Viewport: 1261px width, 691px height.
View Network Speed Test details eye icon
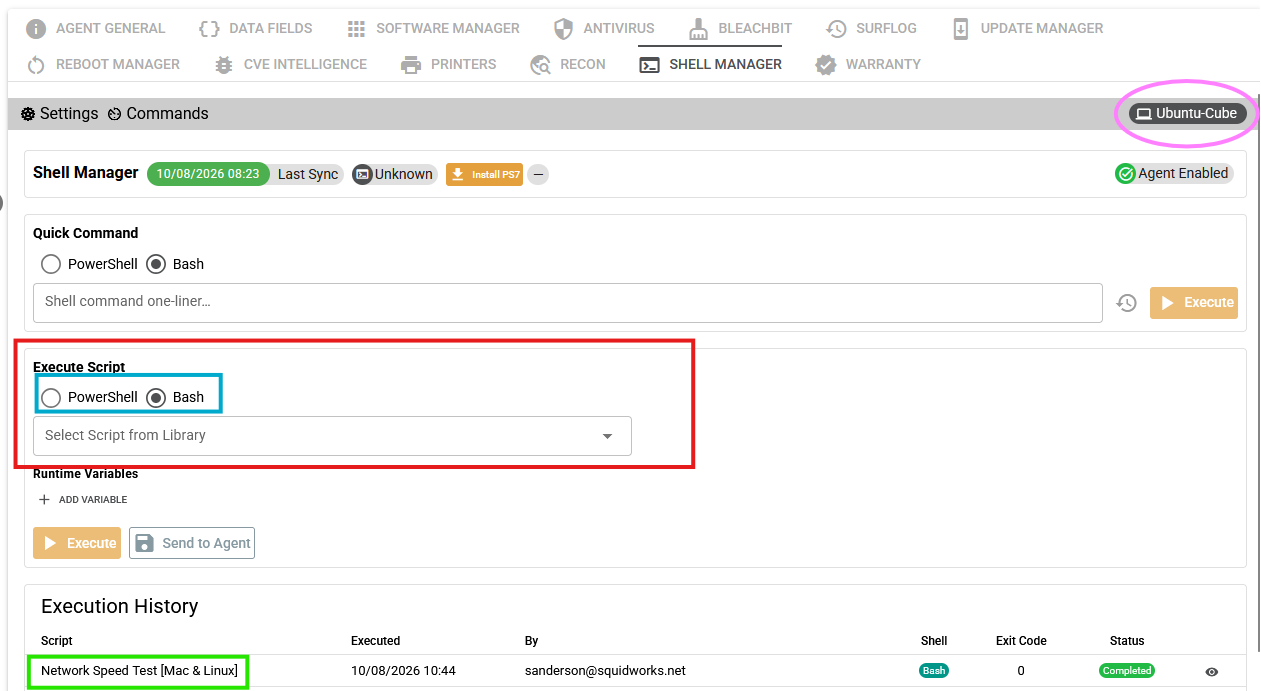[1212, 672]
